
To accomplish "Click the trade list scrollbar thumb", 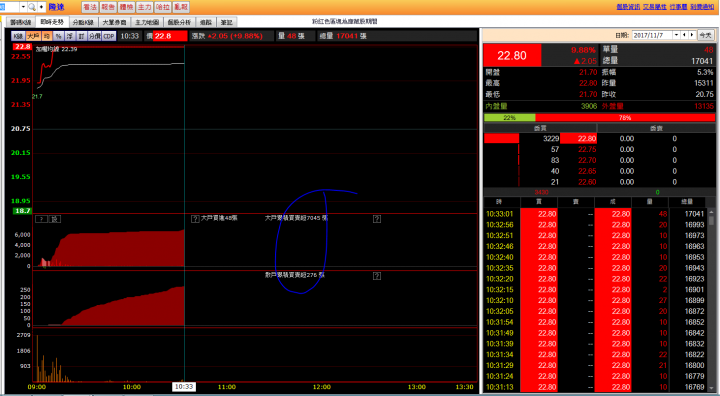I will pyautogui.click(x=711, y=220).
